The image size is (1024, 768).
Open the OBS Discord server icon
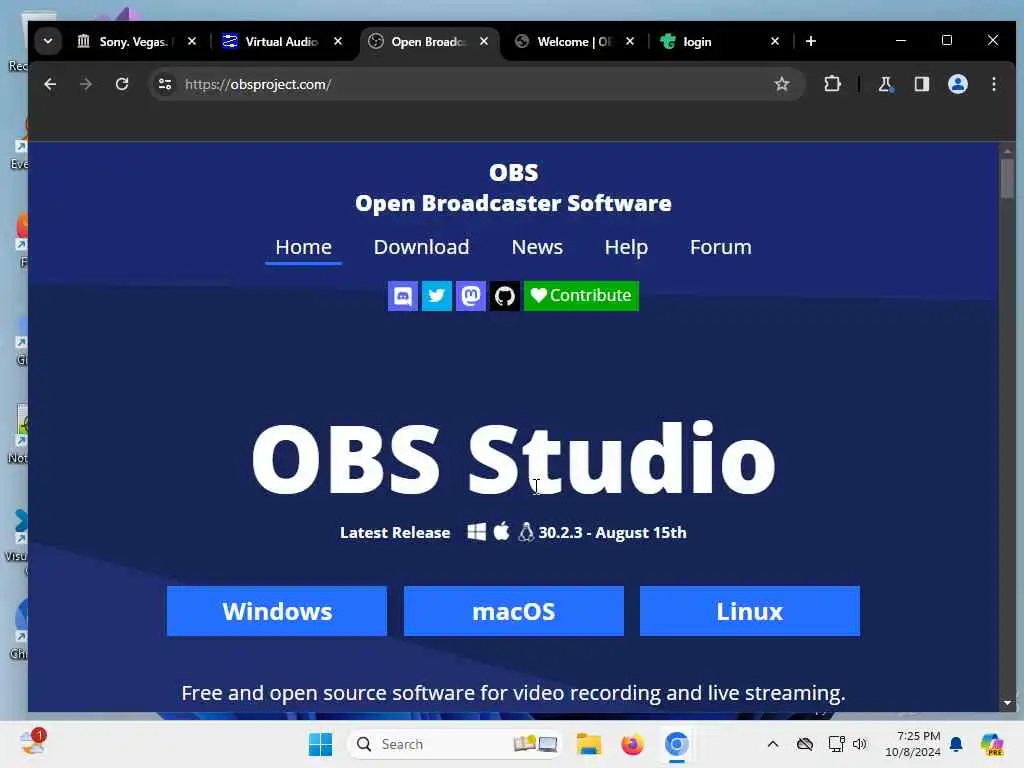(402, 296)
